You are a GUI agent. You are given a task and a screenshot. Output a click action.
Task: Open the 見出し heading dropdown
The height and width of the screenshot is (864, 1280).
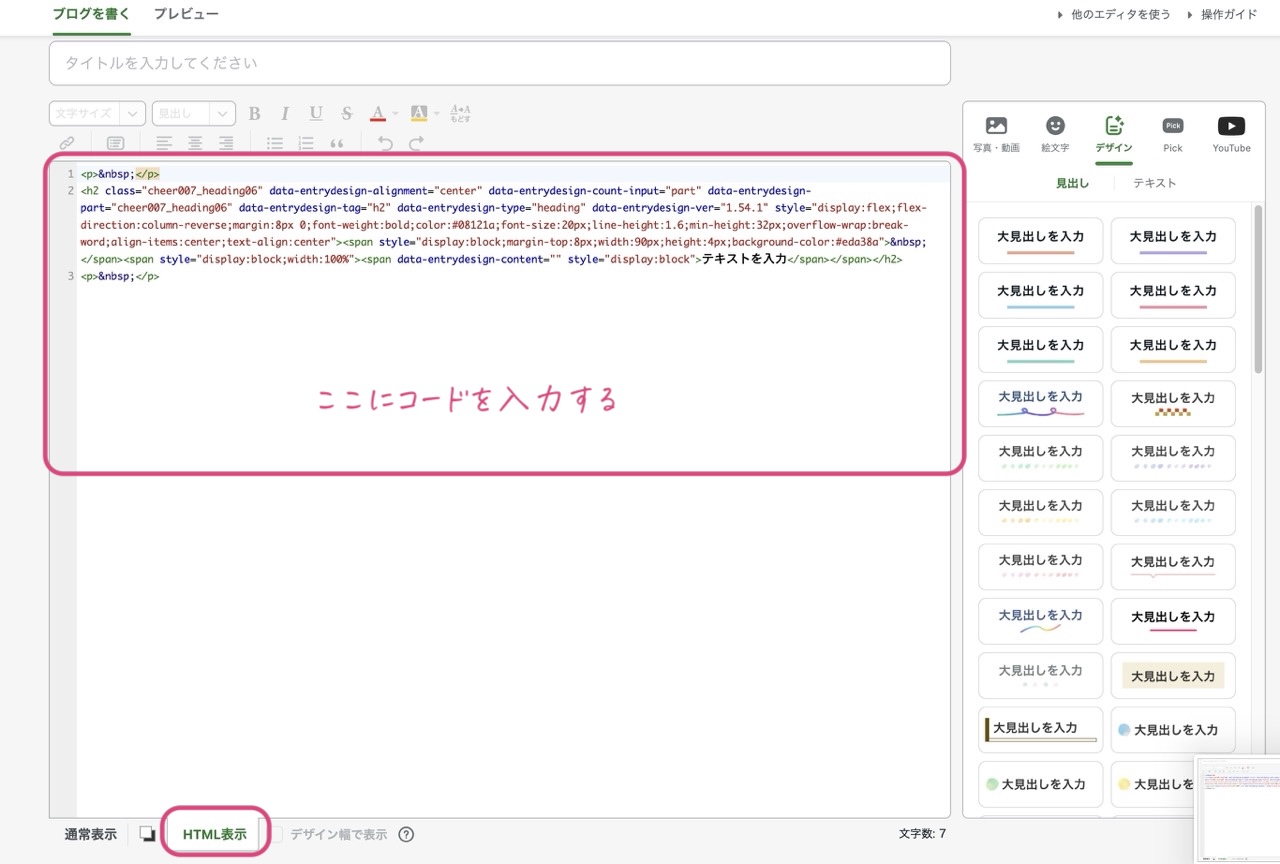(194, 114)
